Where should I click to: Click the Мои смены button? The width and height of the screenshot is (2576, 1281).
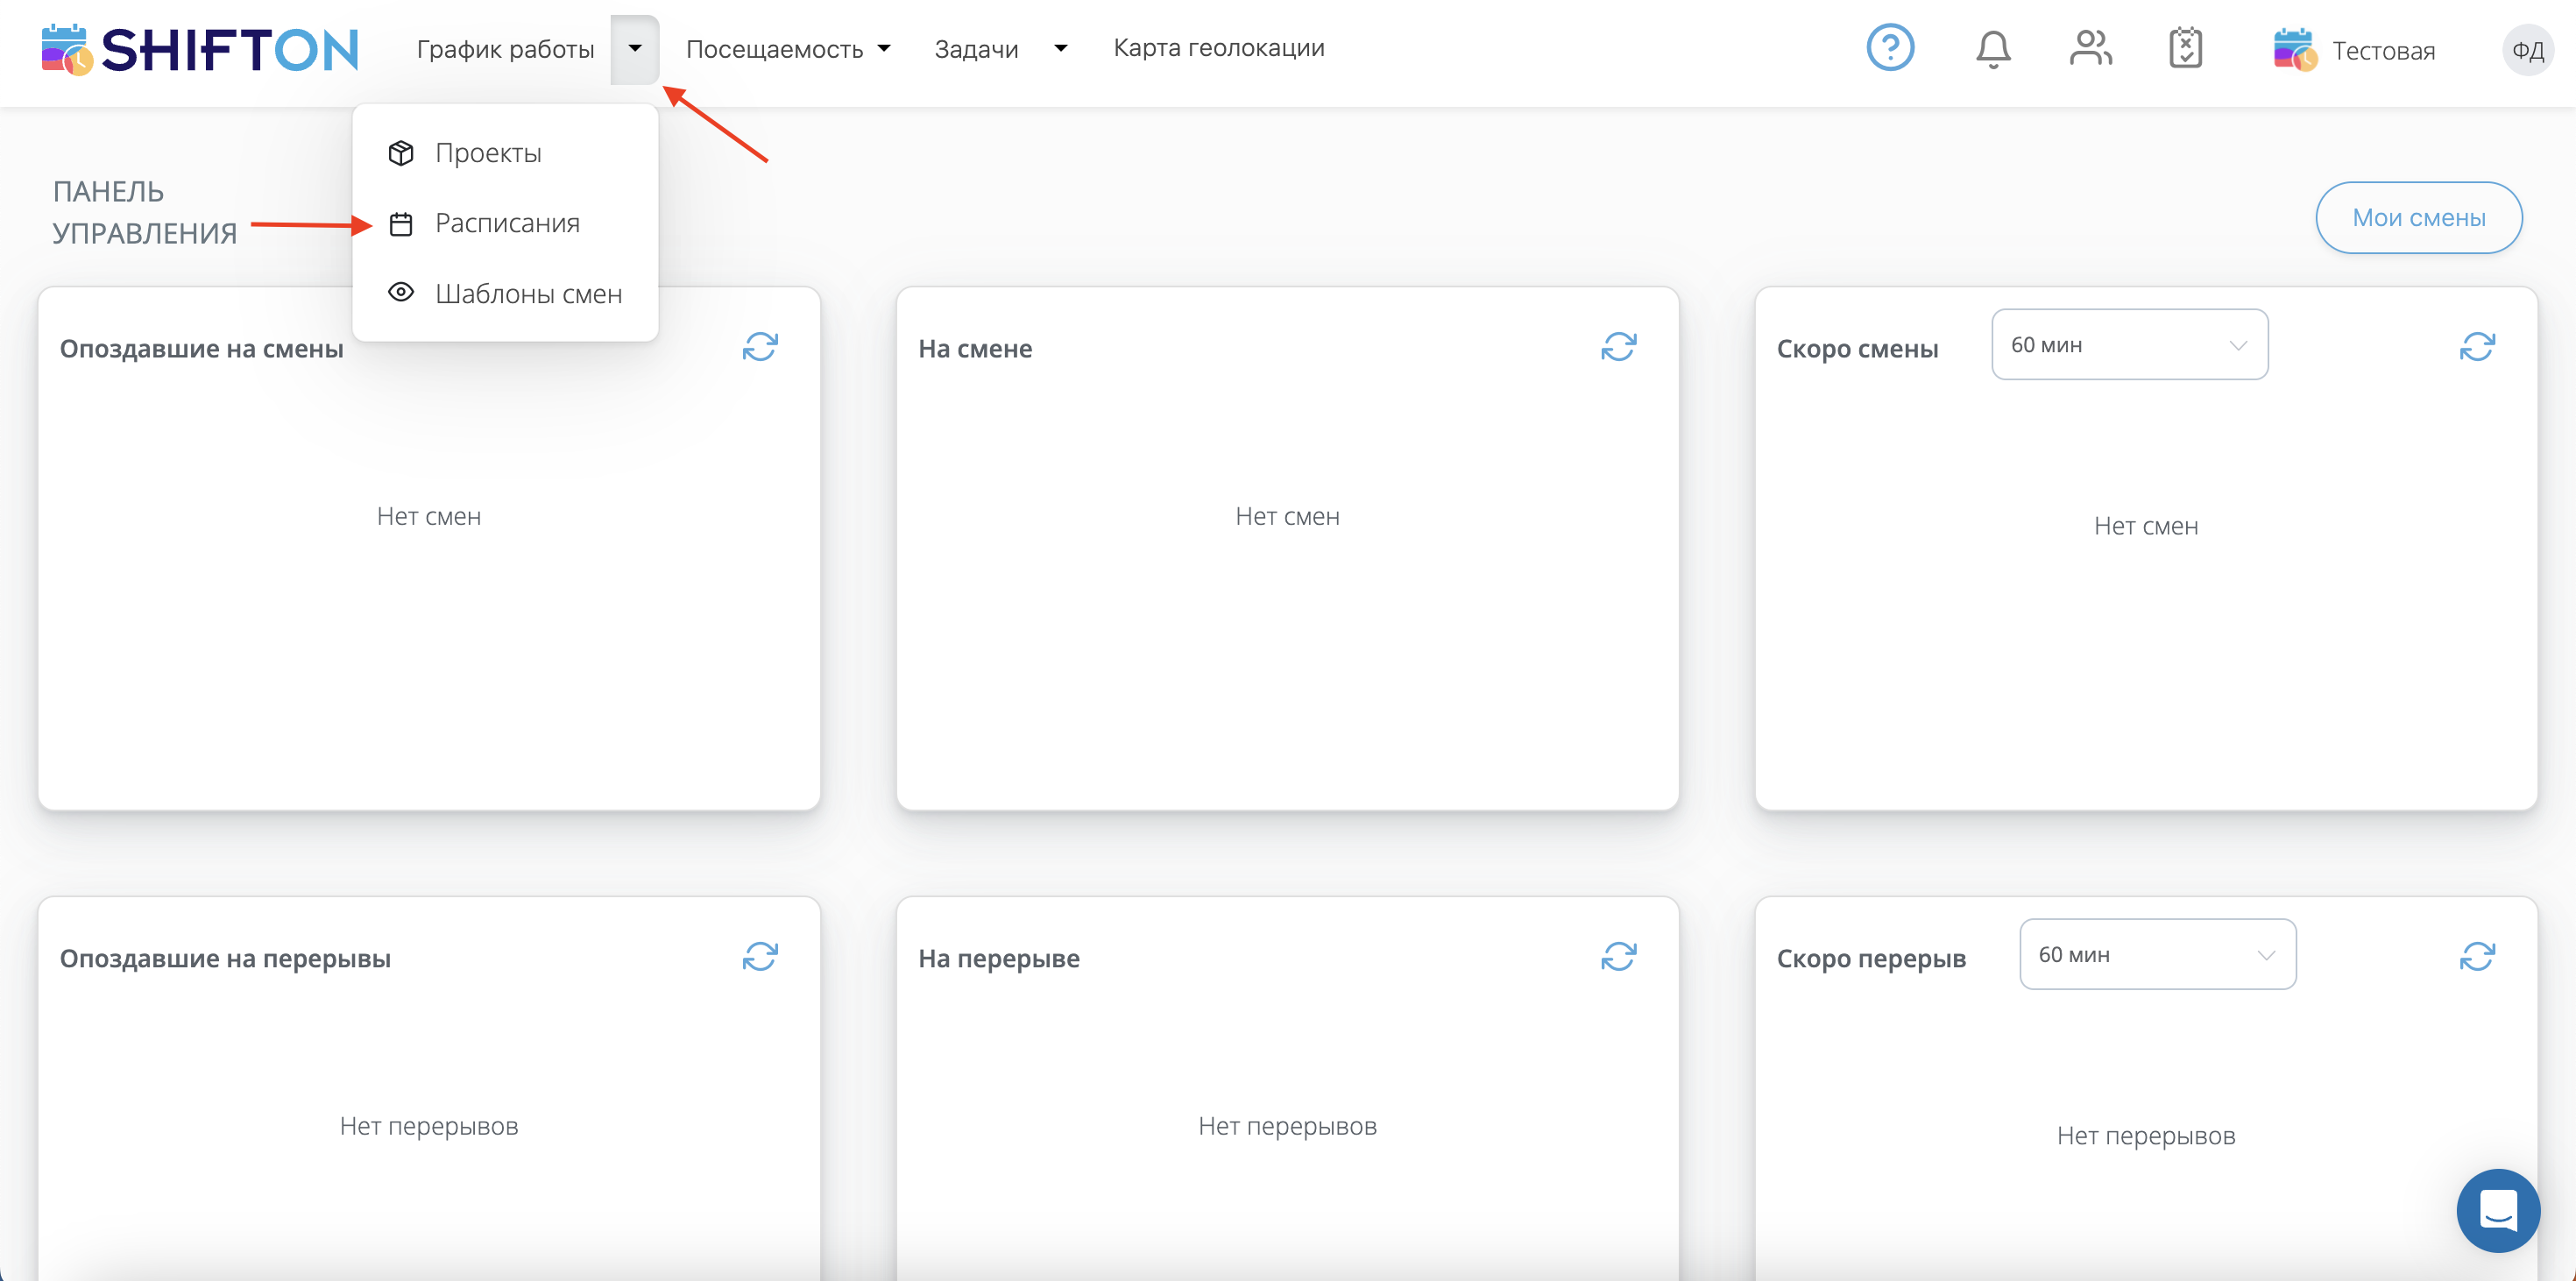click(2418, 217)
